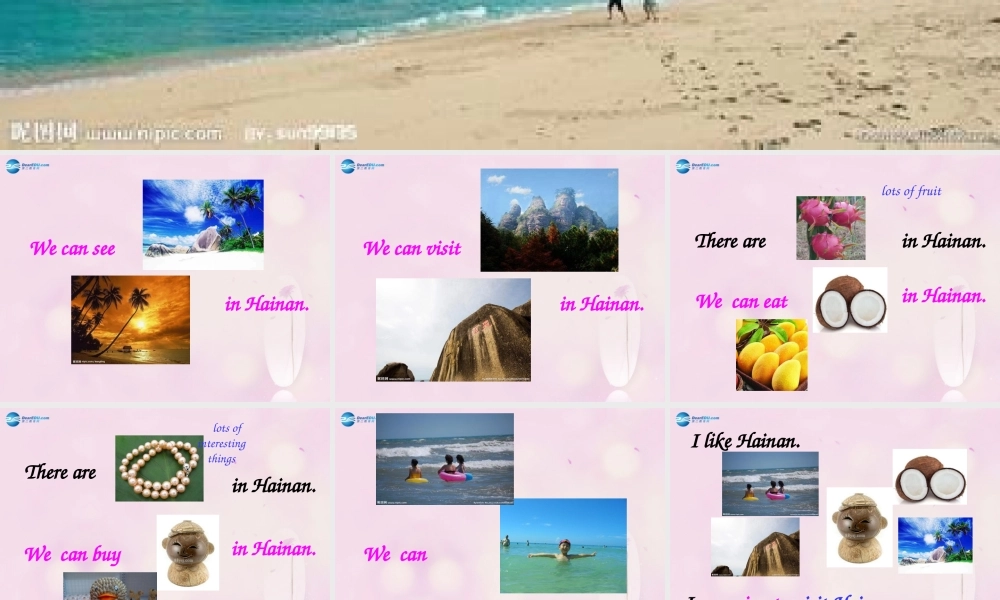
Task: Open the sandy beach shoreline image at top
Action: pyautogui.click(x=500, y=75)
